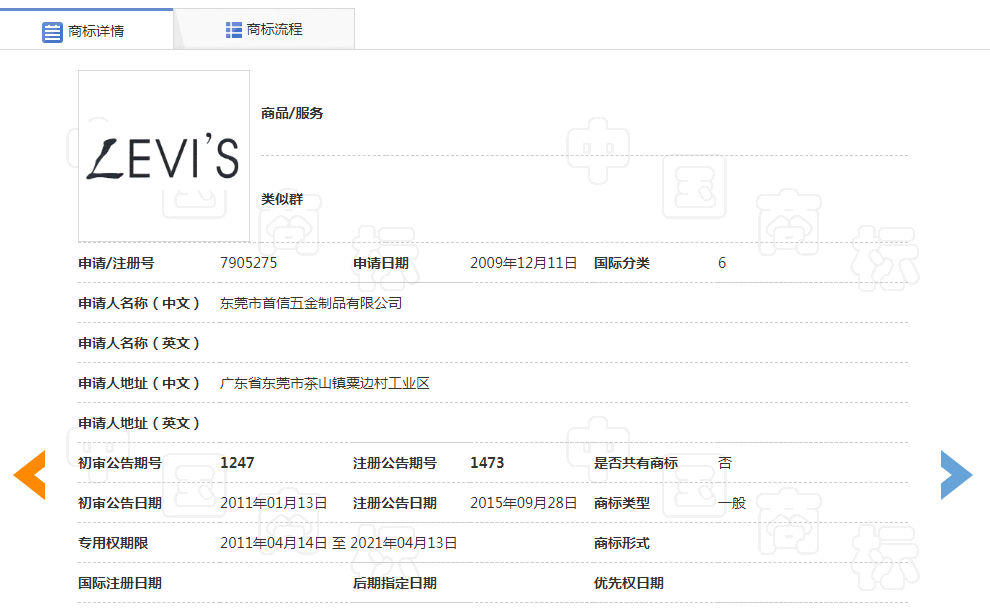Viewport: 990px width, 608px height.
Task: Click application date 2009年12月11日
Action: coord(524,263)
